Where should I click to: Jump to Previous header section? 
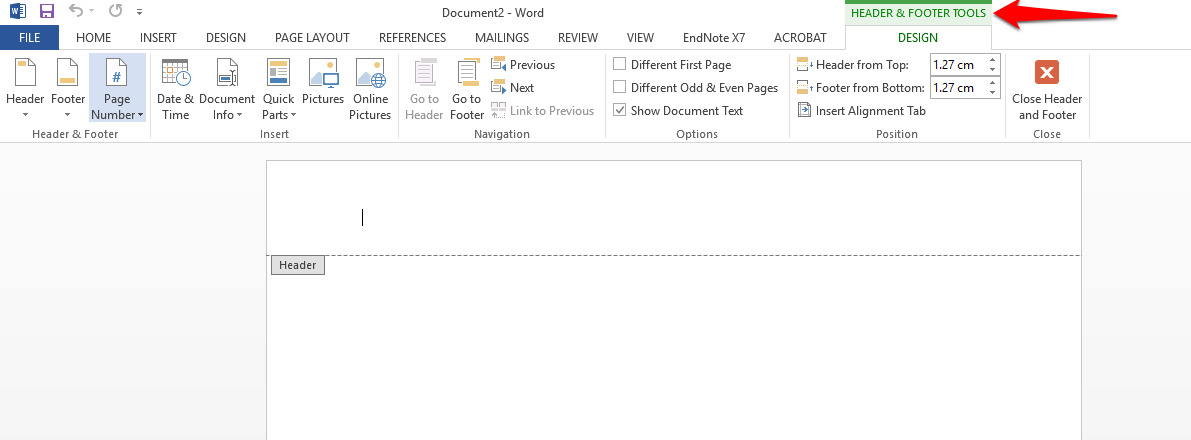pos(523,65)
